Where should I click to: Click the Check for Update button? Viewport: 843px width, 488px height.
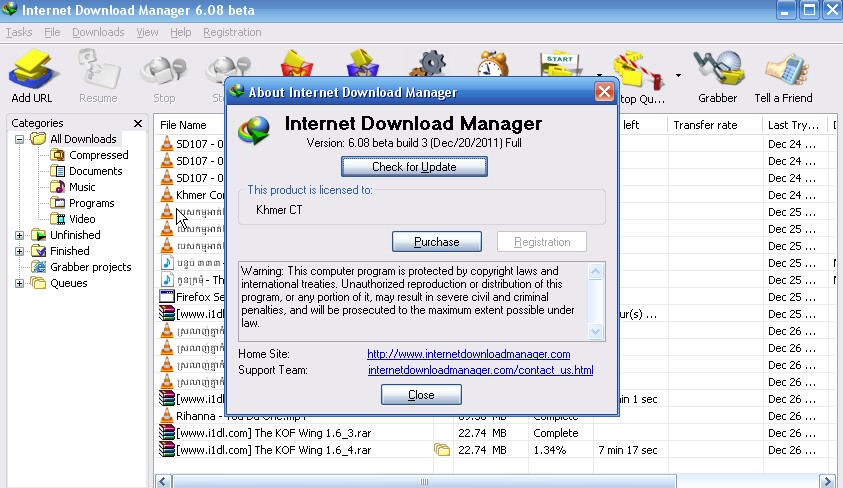tap(414, 167)
